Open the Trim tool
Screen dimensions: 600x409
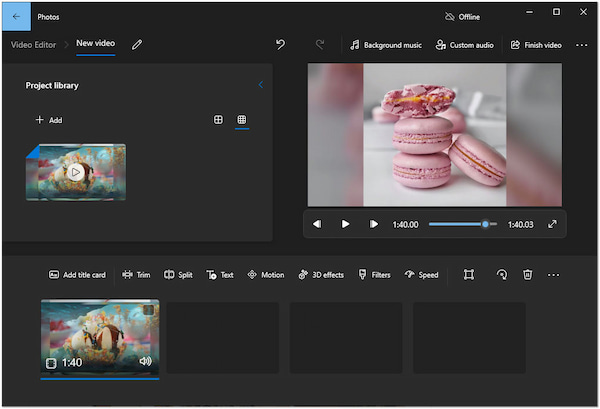click(136, 275)
